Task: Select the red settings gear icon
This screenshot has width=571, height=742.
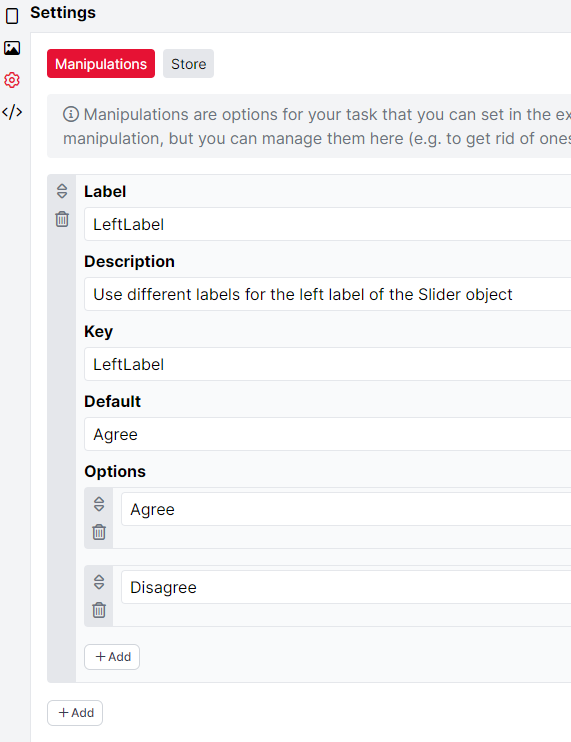Action: 12,80
